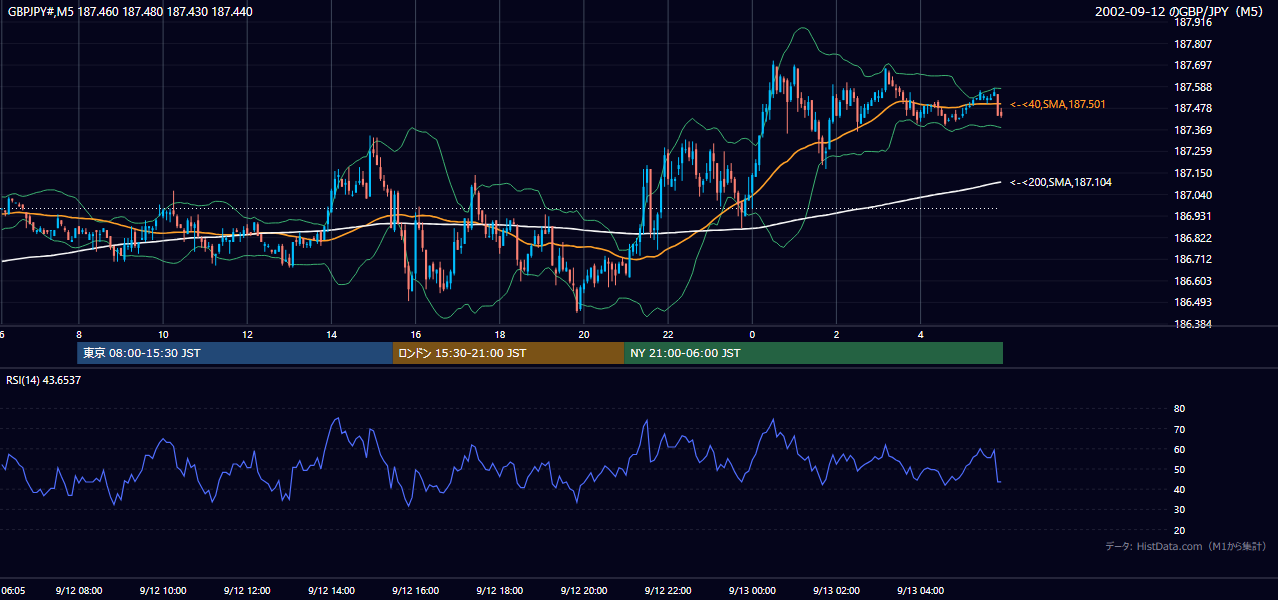The height and width of the screenshot is (600, 1278).
Task: Open the HistData.com data source credit
Action: pyautogui.click(x=1185, y=546)
